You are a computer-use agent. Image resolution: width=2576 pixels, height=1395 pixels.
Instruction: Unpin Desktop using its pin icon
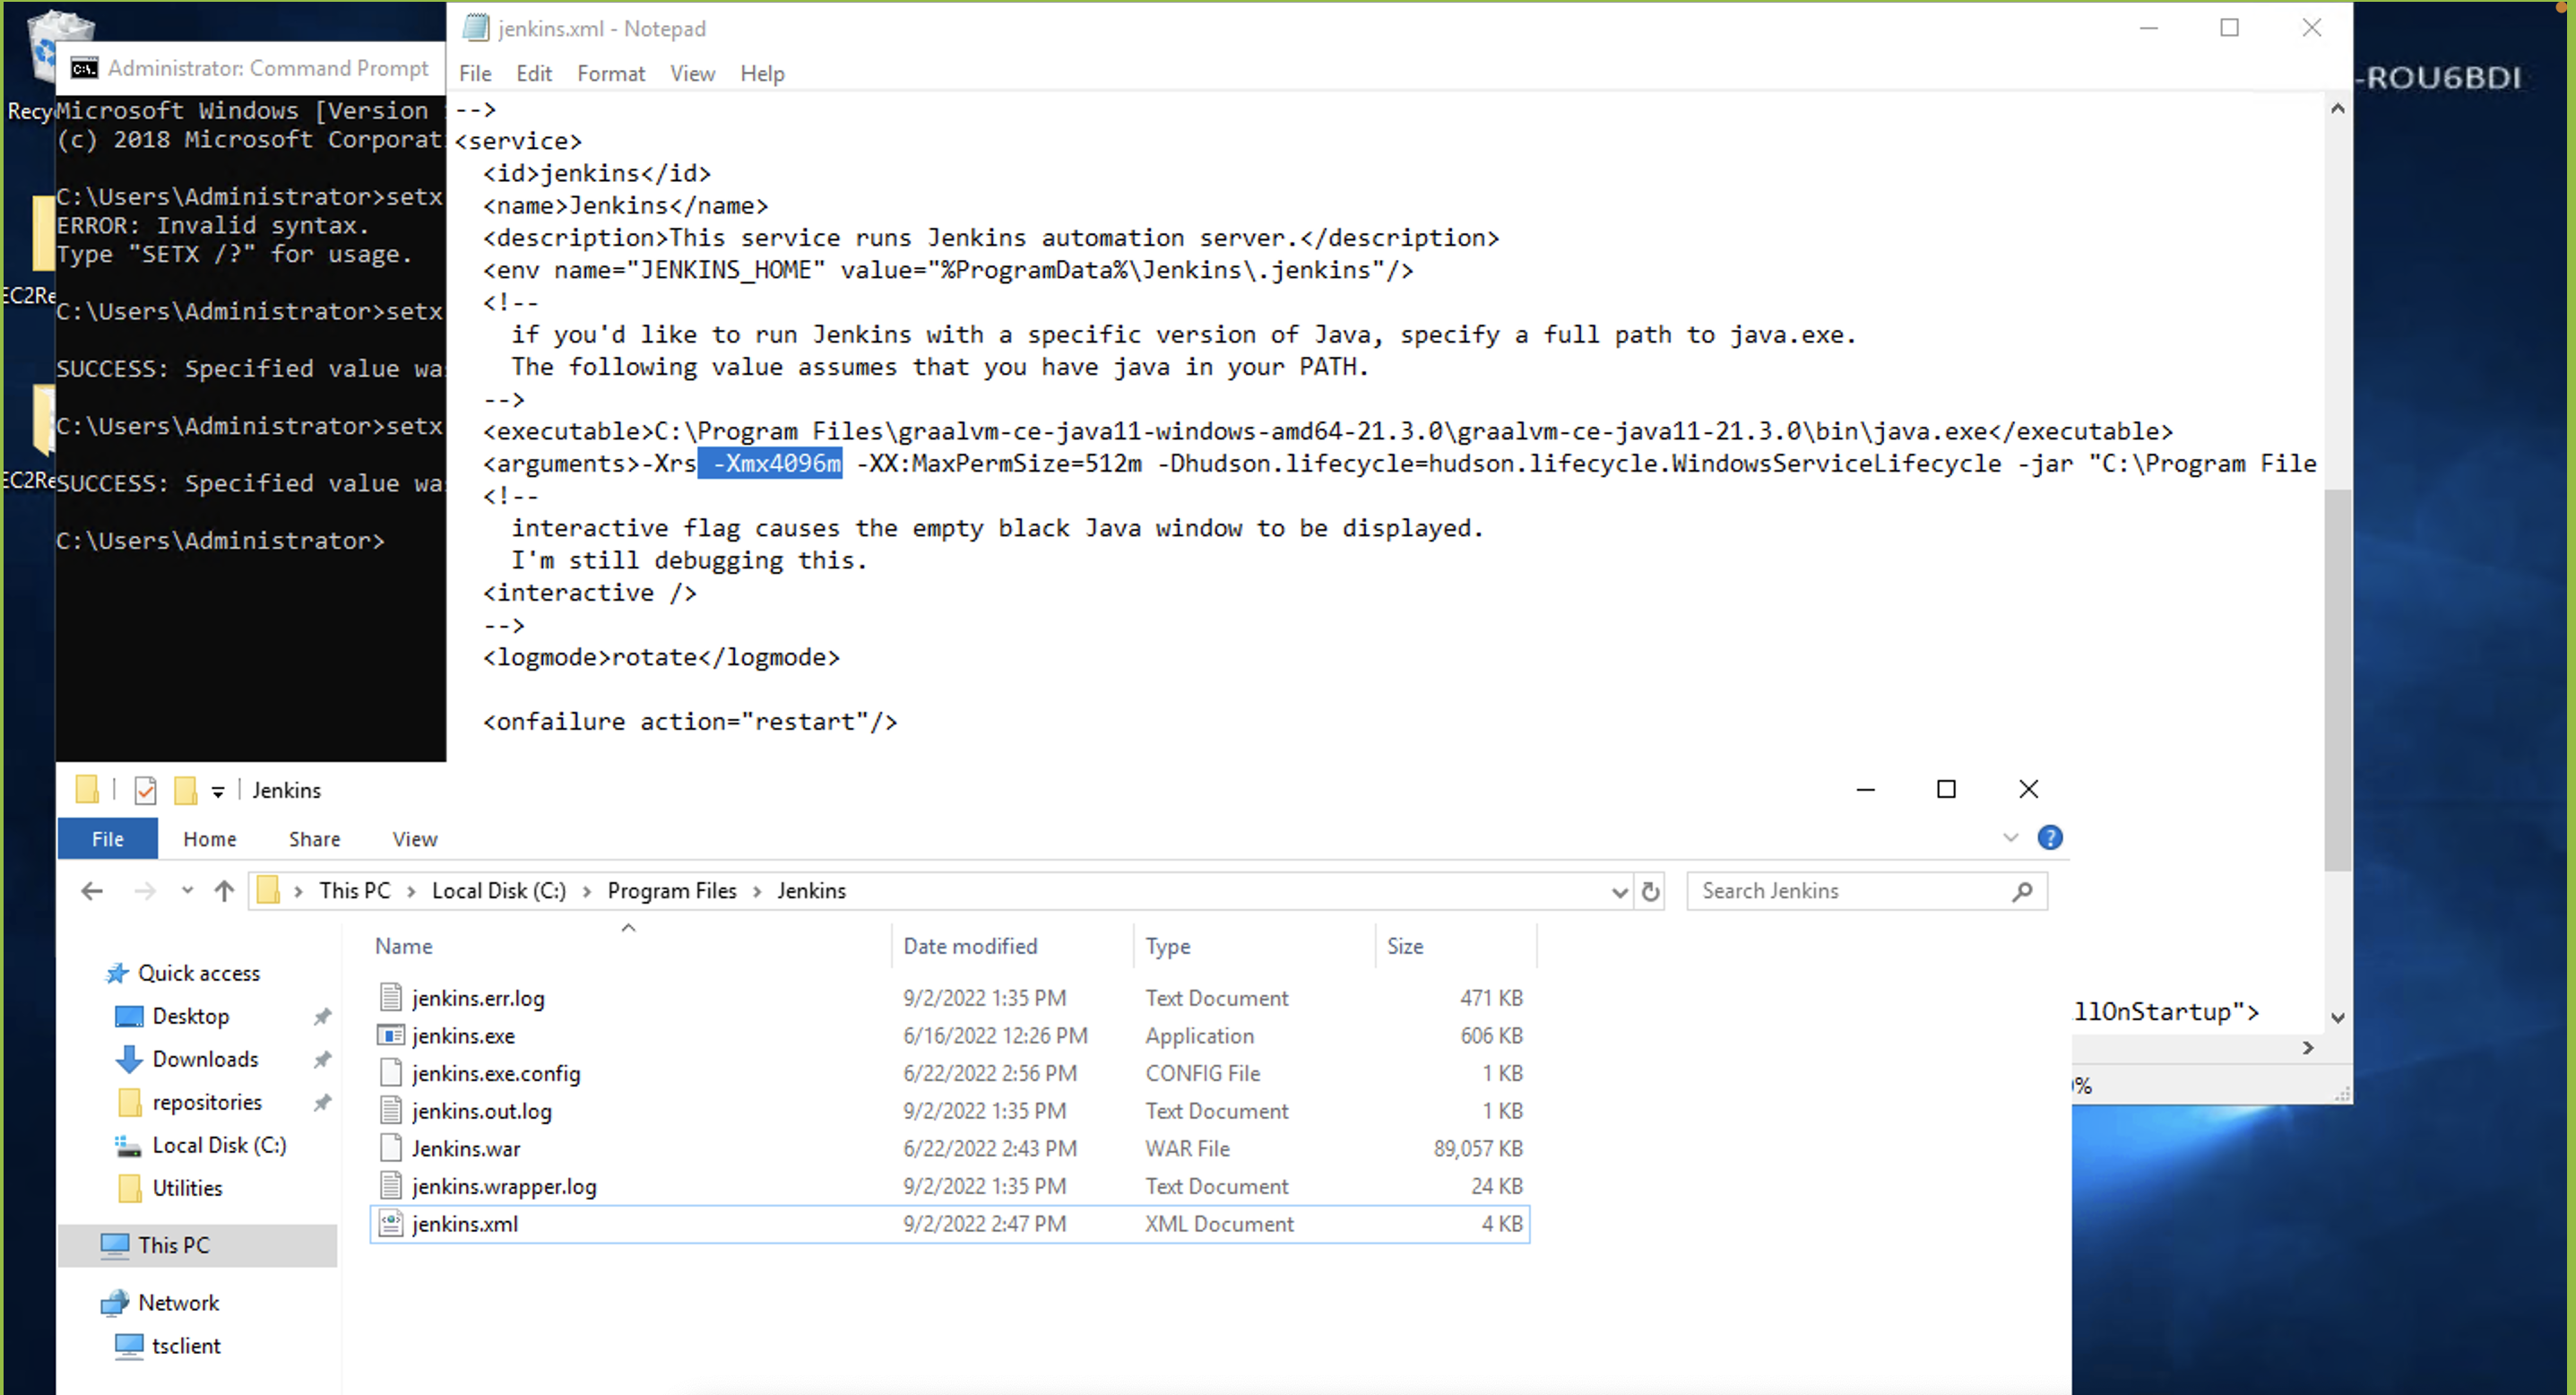322,1017
